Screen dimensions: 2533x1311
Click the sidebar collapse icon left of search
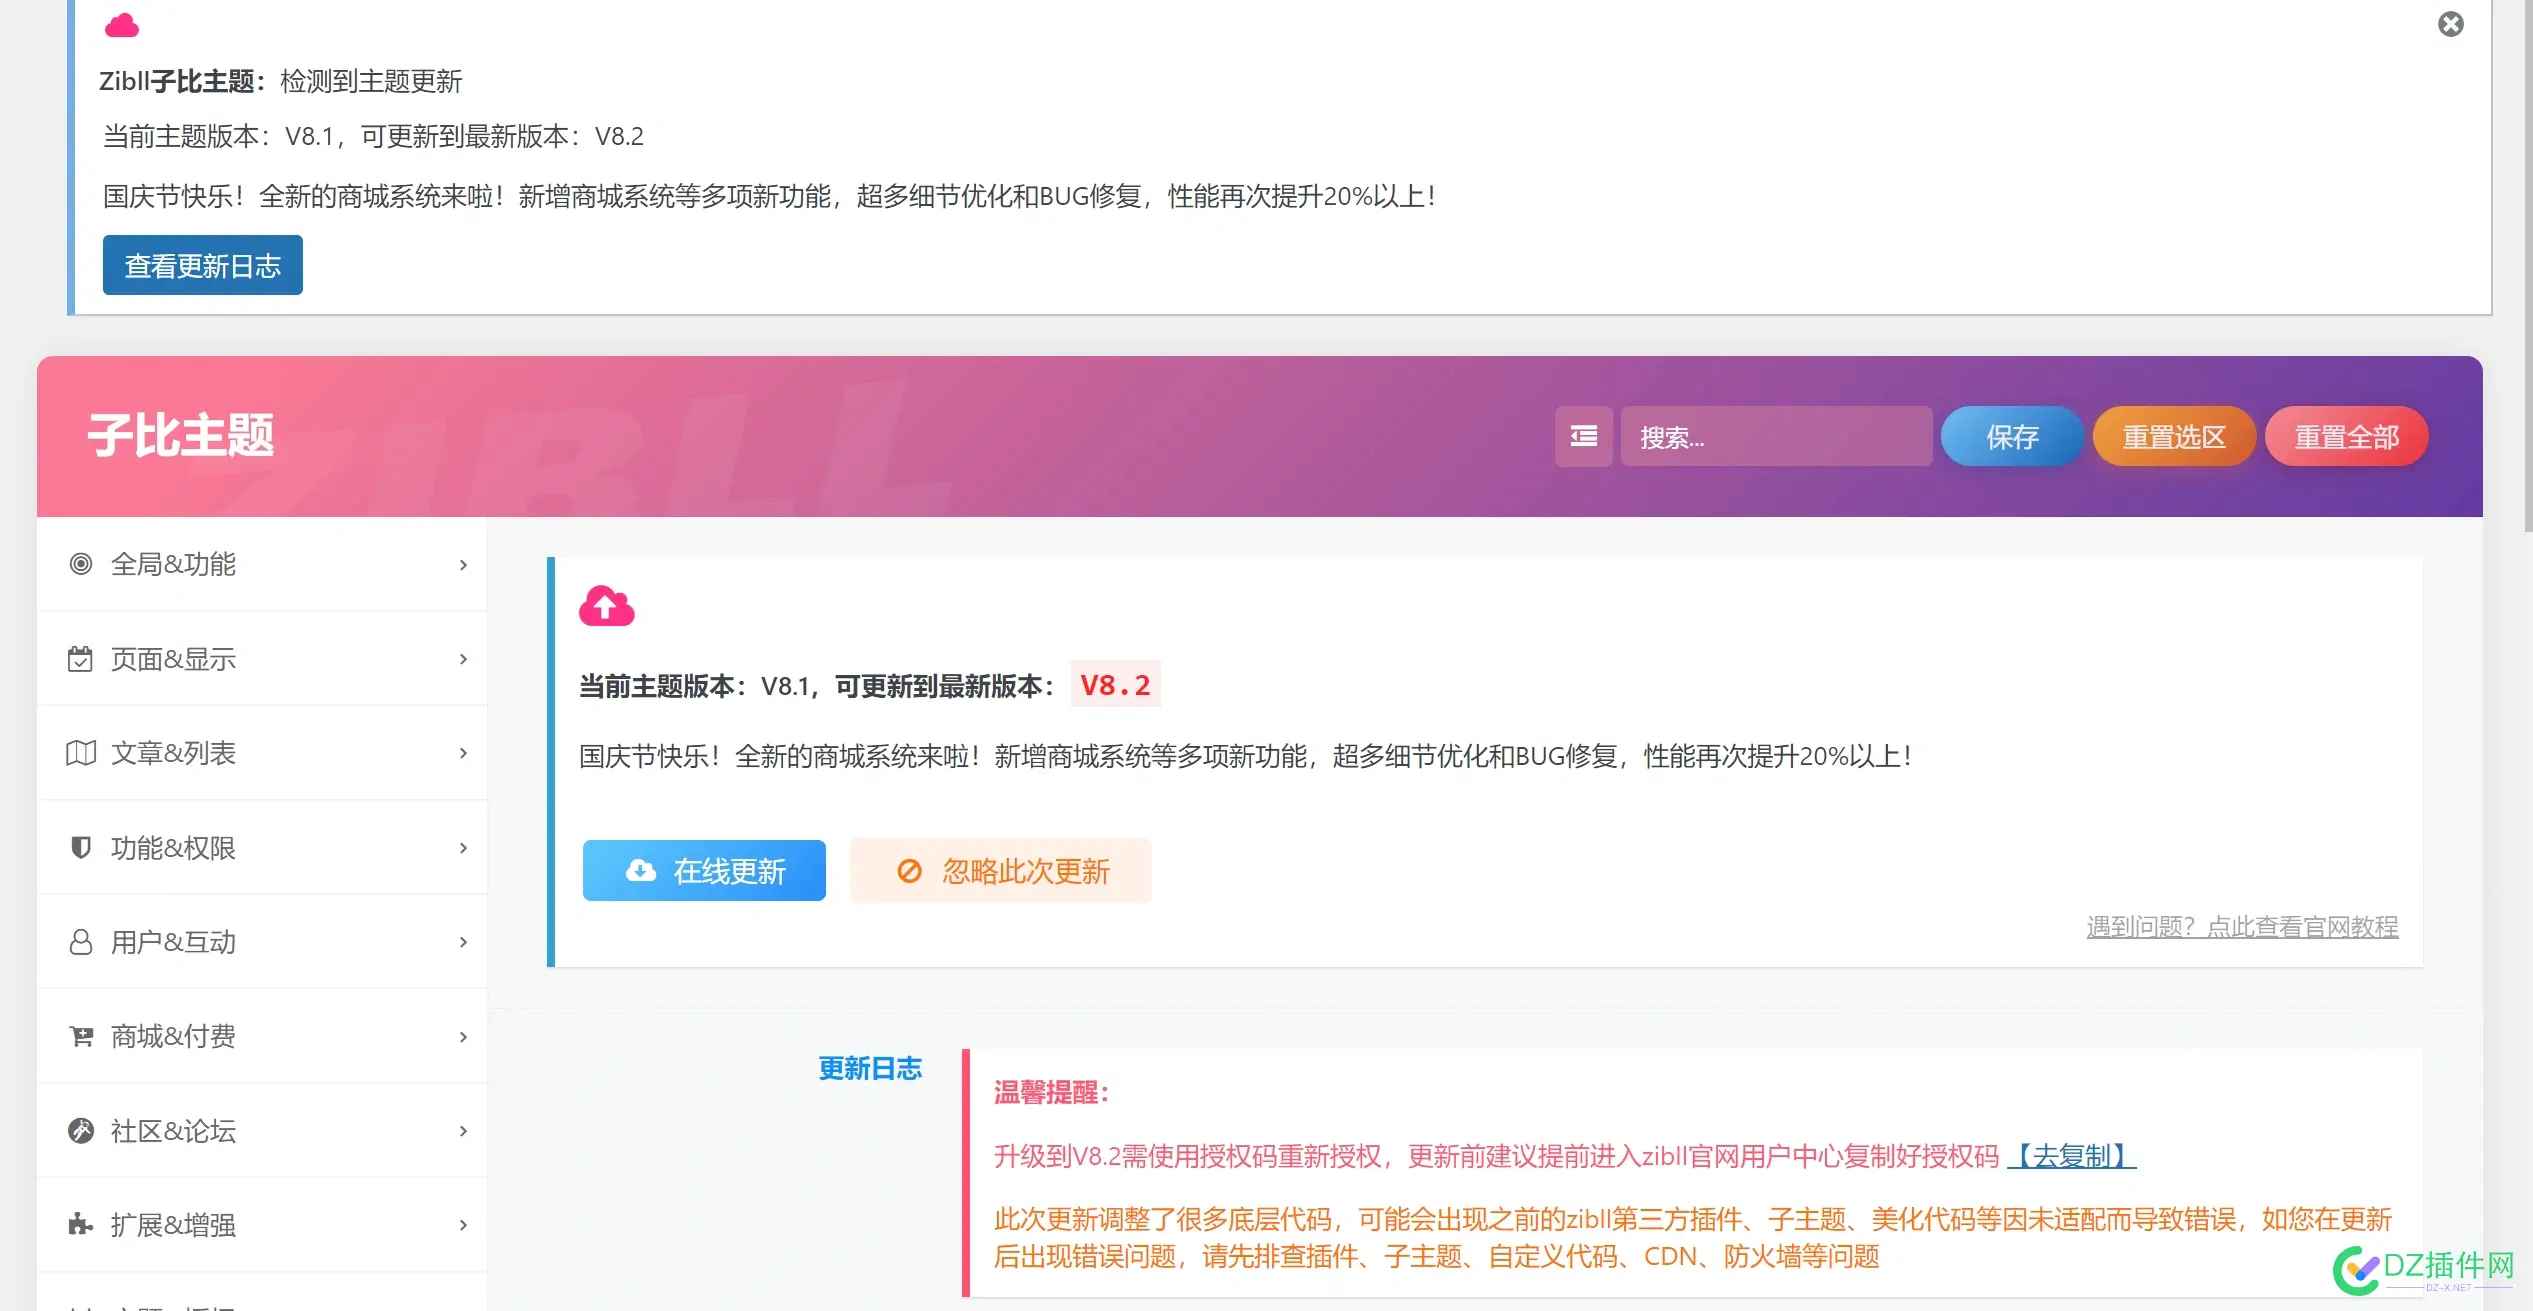[x=1583, y=436]
